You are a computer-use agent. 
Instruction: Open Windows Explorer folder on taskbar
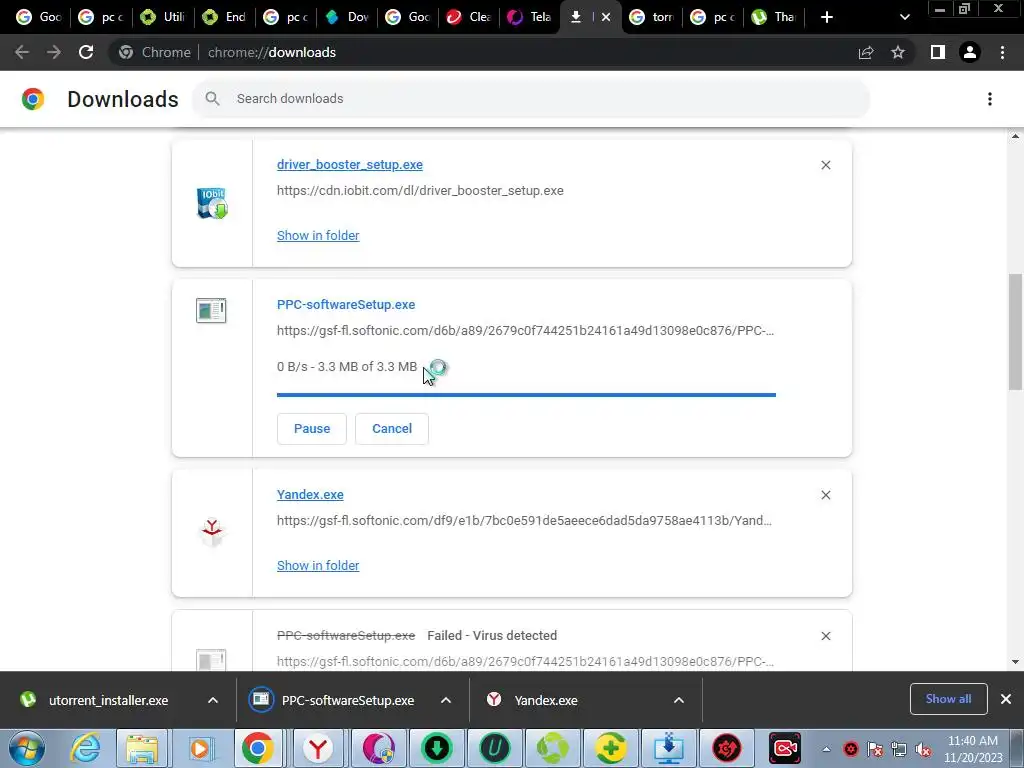coord(142,748)
